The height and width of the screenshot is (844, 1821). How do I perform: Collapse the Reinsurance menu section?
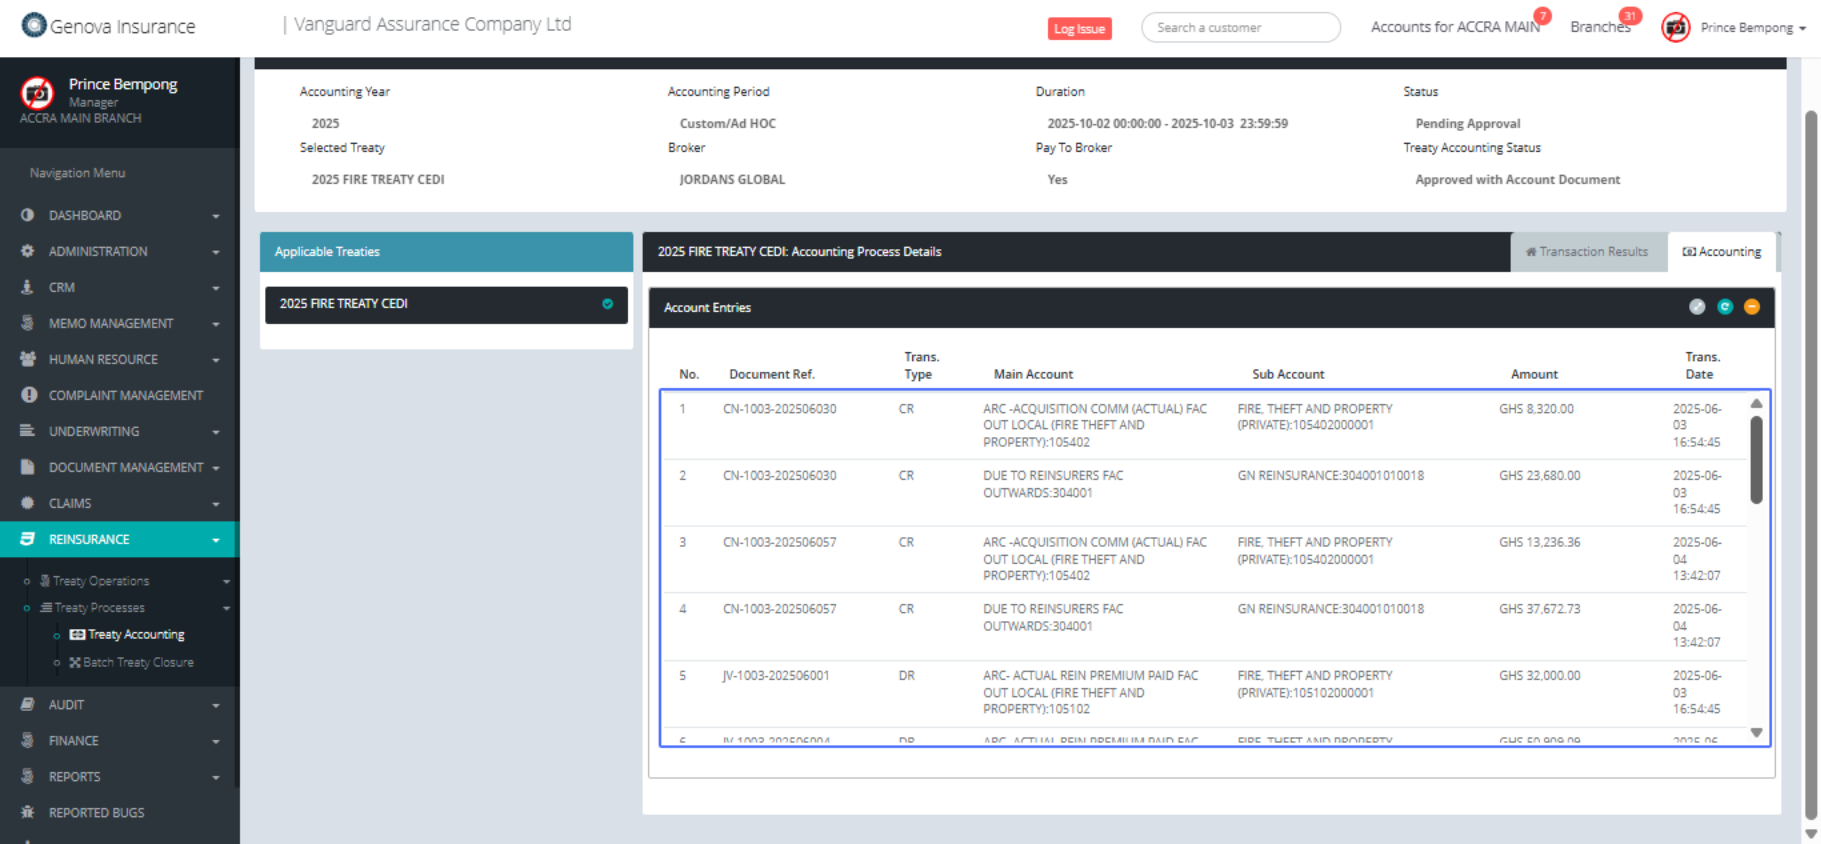(x=215, y=540)
